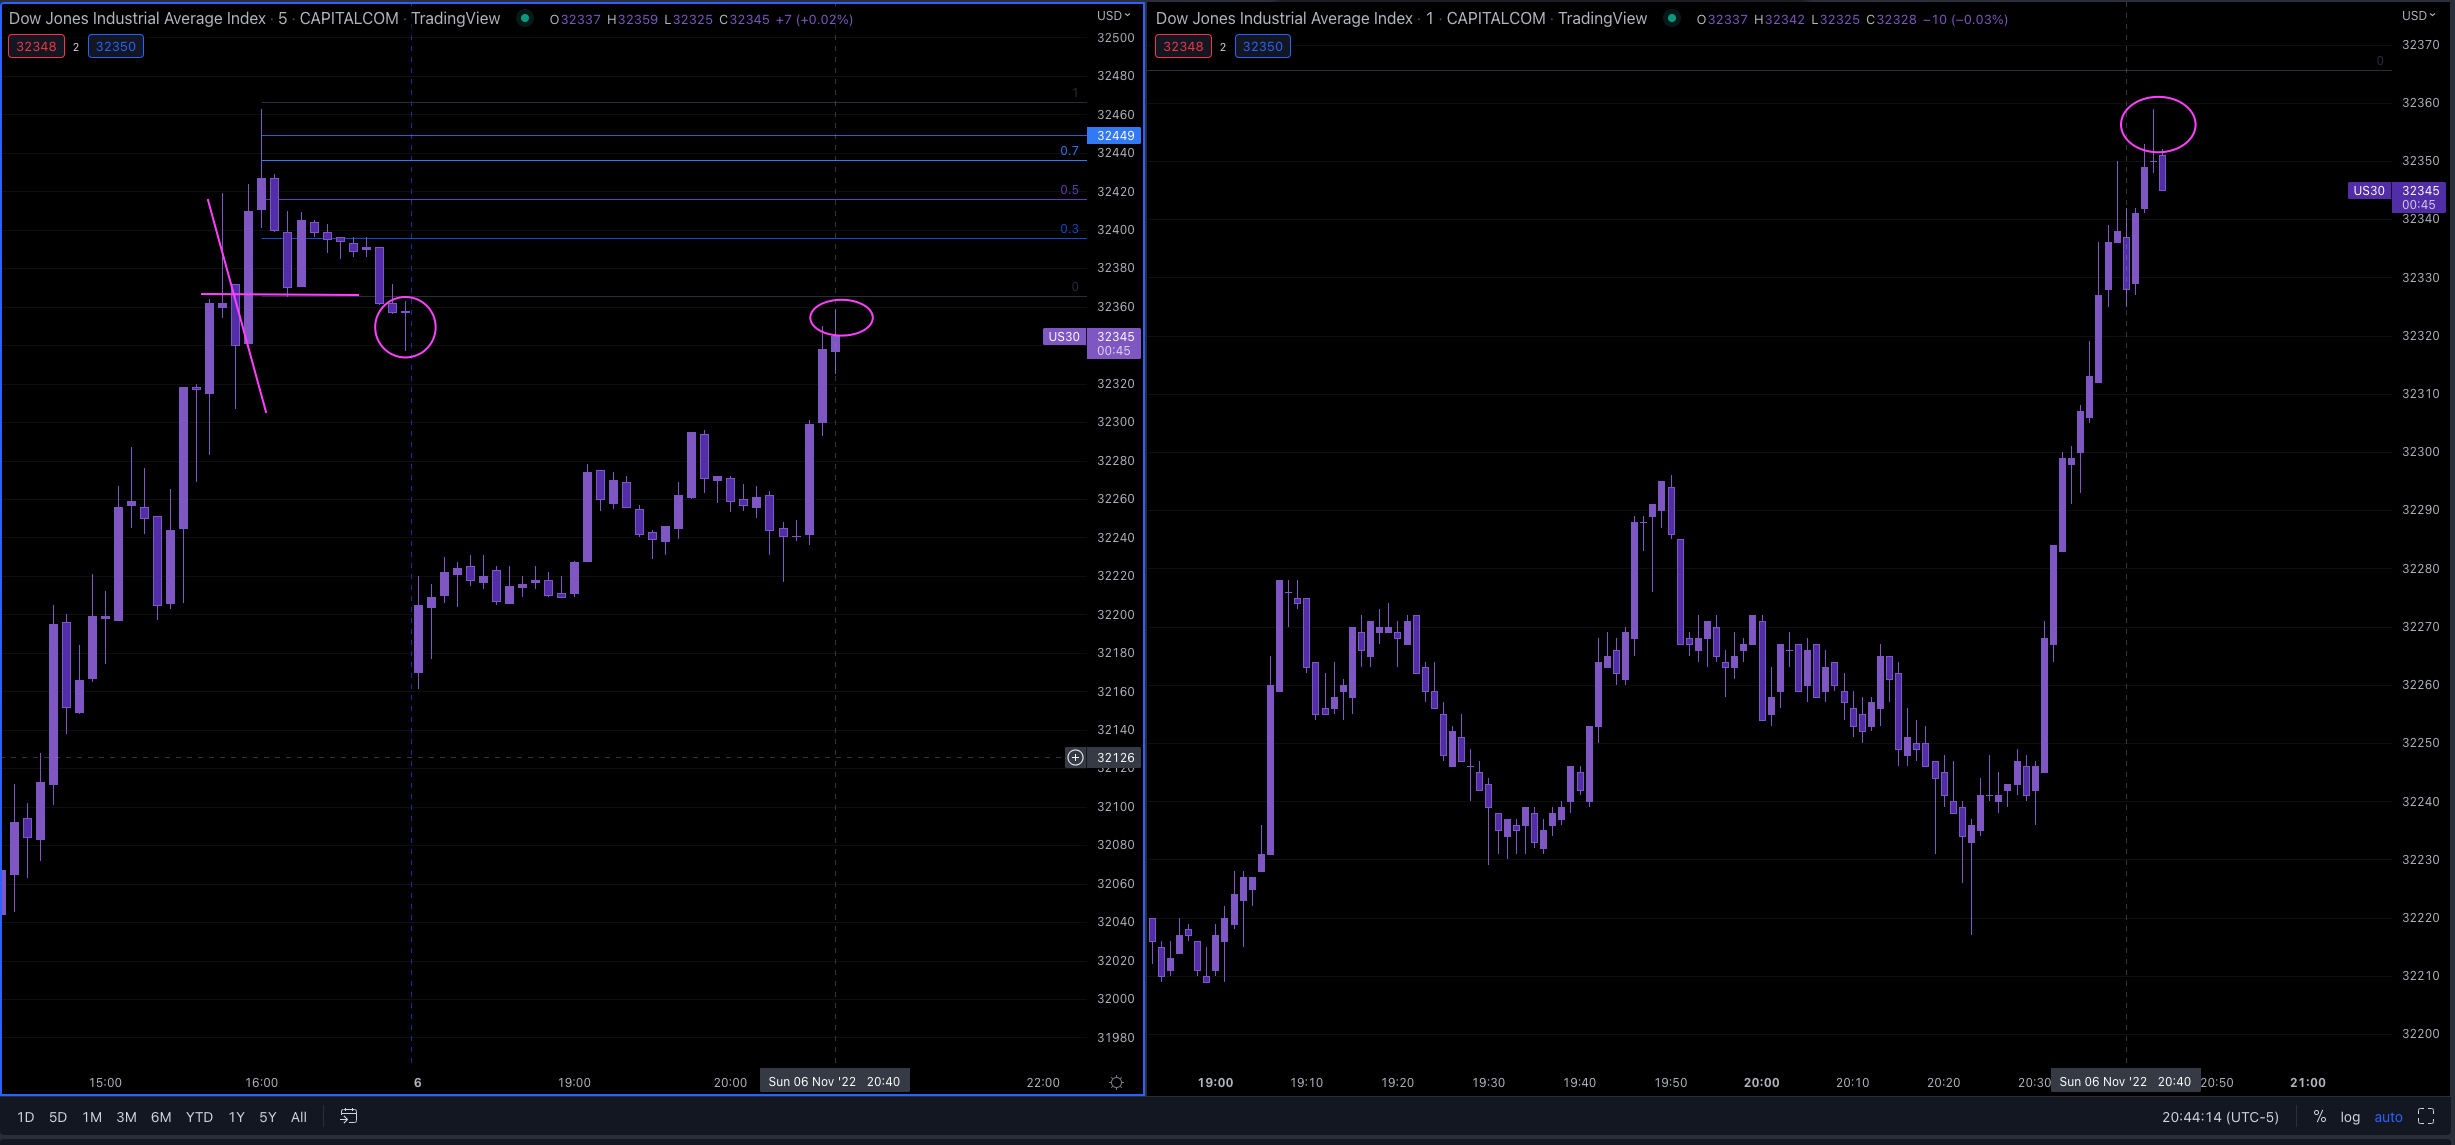Screen dimensions: 2455x1145
Task: Click the Sun 06 Nov '22 date marker
Action: coord(835,1081)
